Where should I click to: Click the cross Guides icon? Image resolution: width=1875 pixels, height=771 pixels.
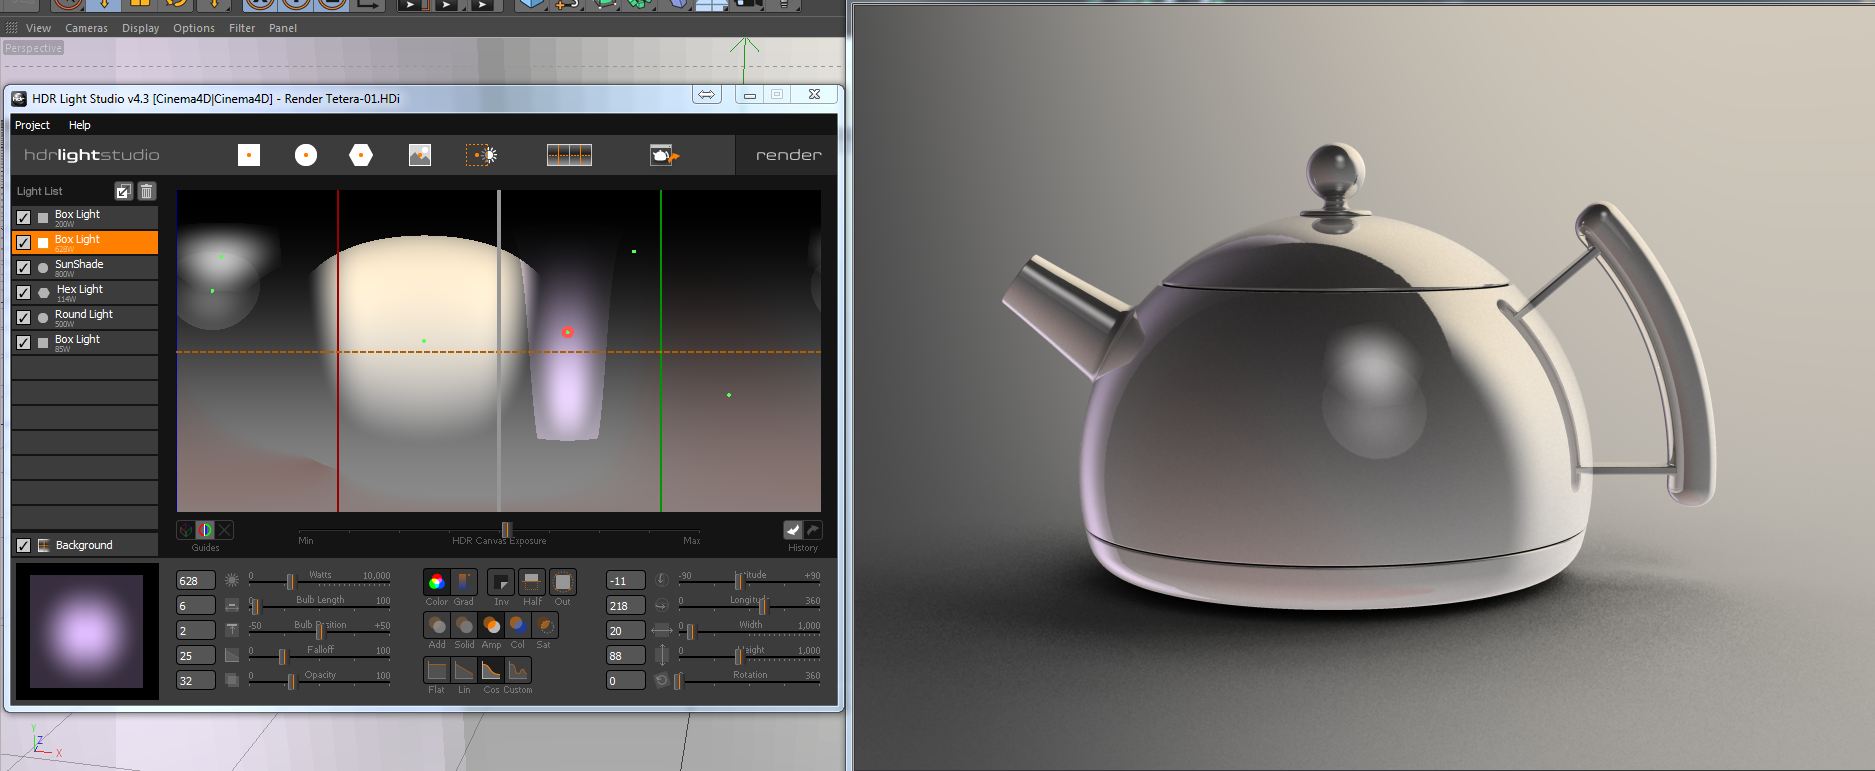point(224,530)
